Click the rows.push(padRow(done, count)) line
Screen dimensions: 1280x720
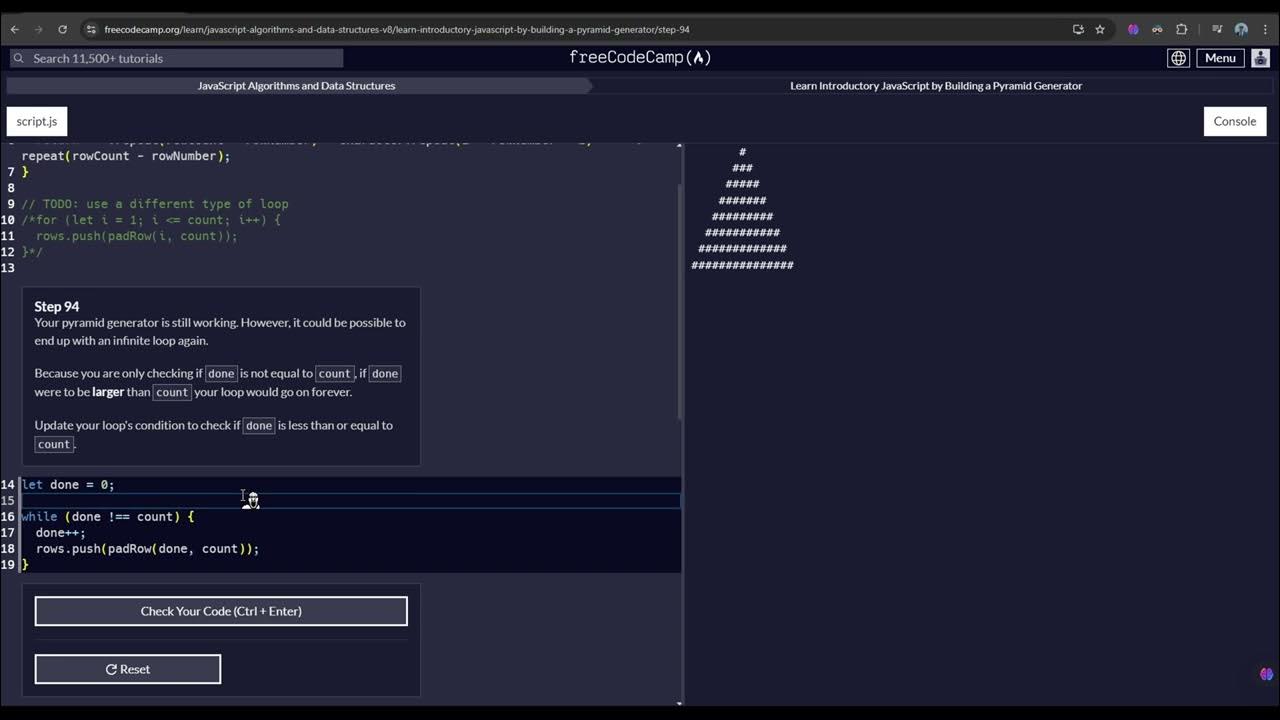148,548
